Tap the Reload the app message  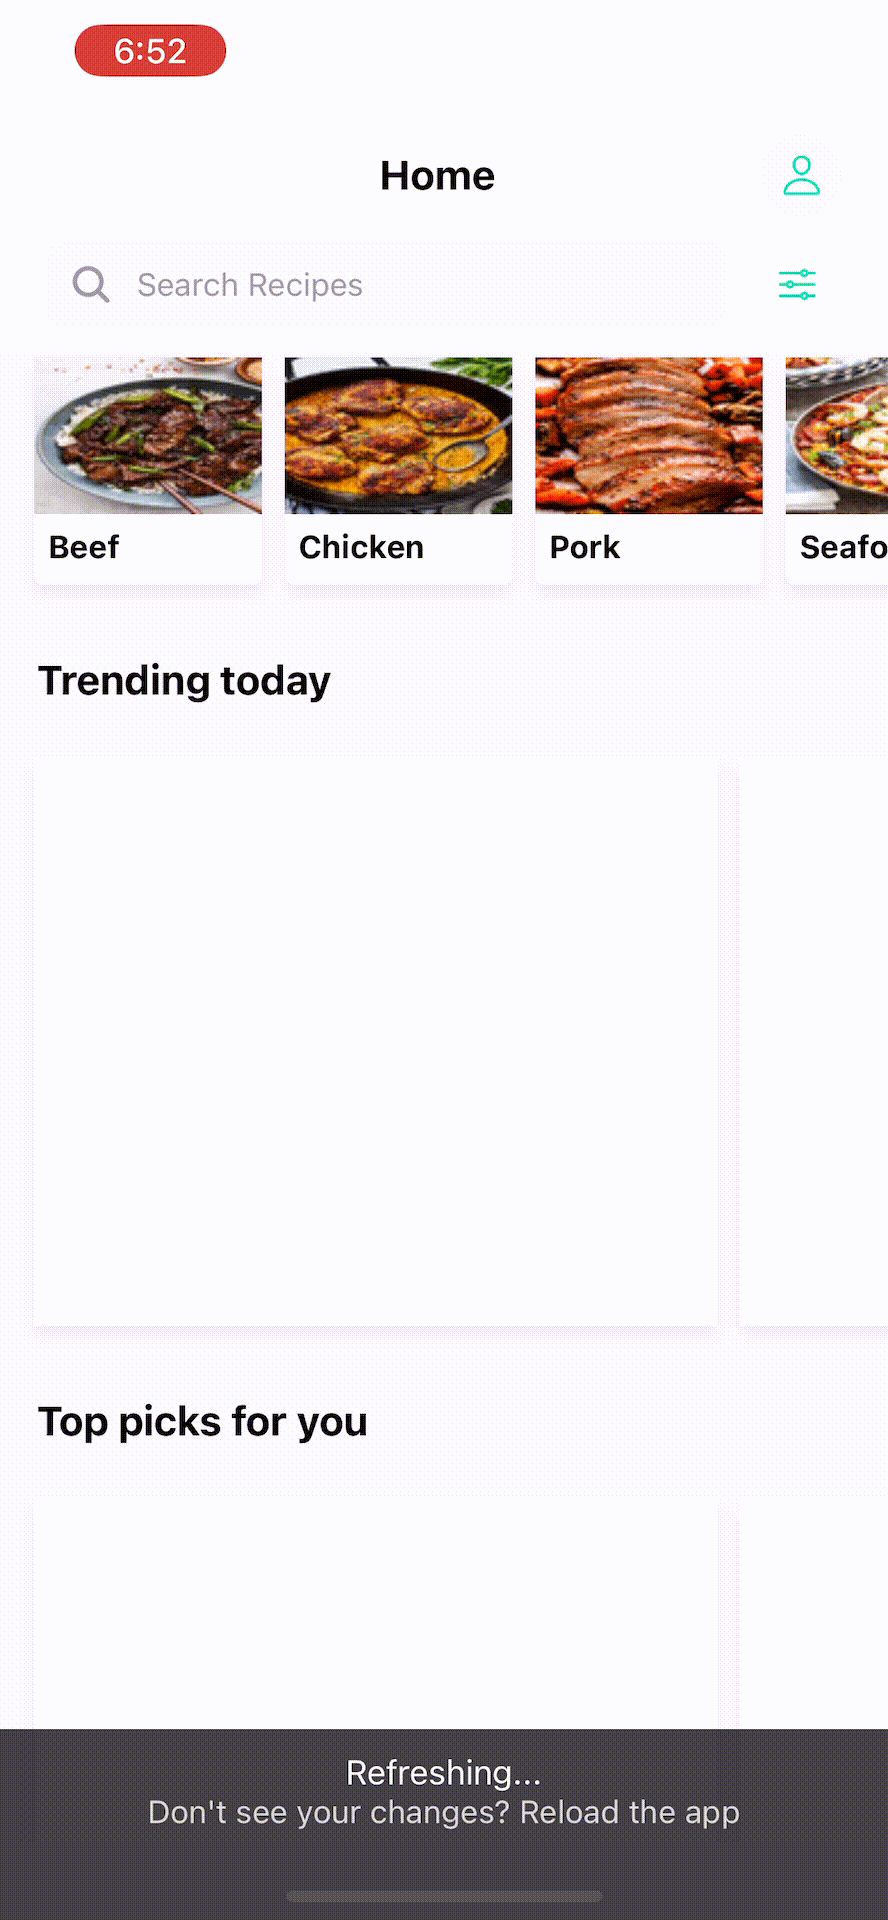(444, 1812)
